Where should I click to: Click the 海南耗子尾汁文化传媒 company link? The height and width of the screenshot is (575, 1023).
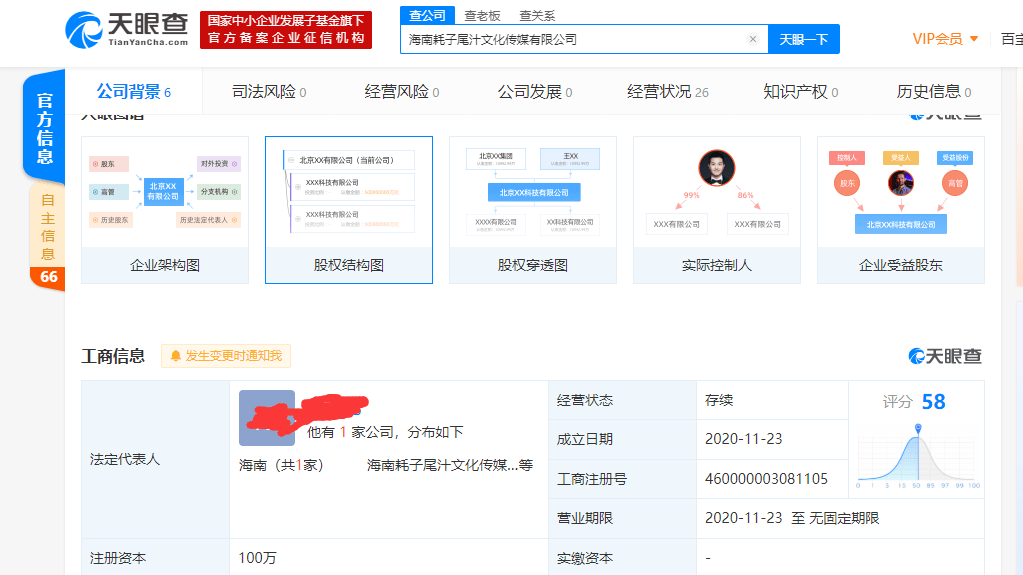click(x=449, y=465)
